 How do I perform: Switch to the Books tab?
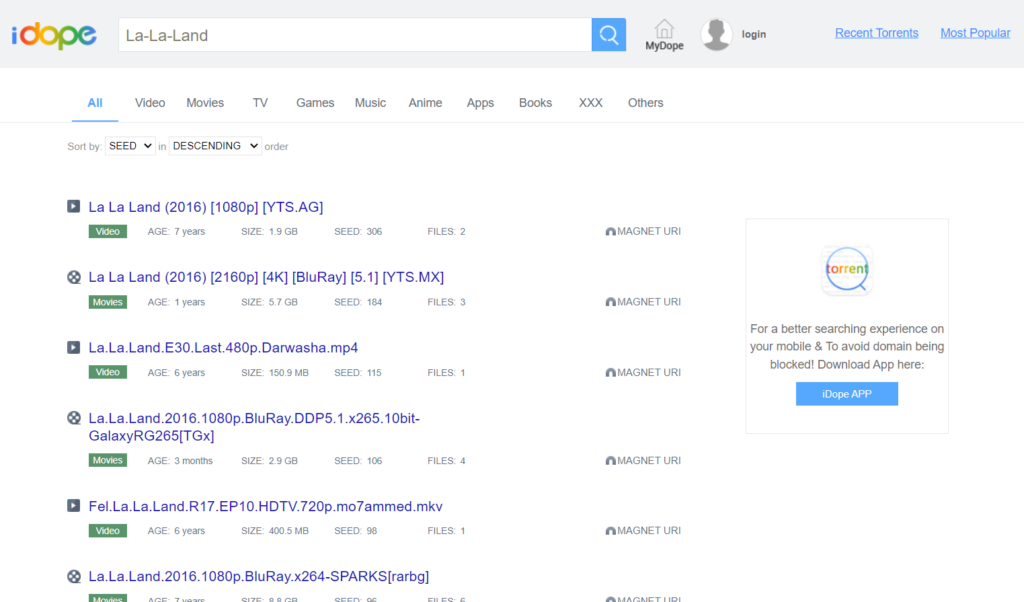click(x=536, y=103)
